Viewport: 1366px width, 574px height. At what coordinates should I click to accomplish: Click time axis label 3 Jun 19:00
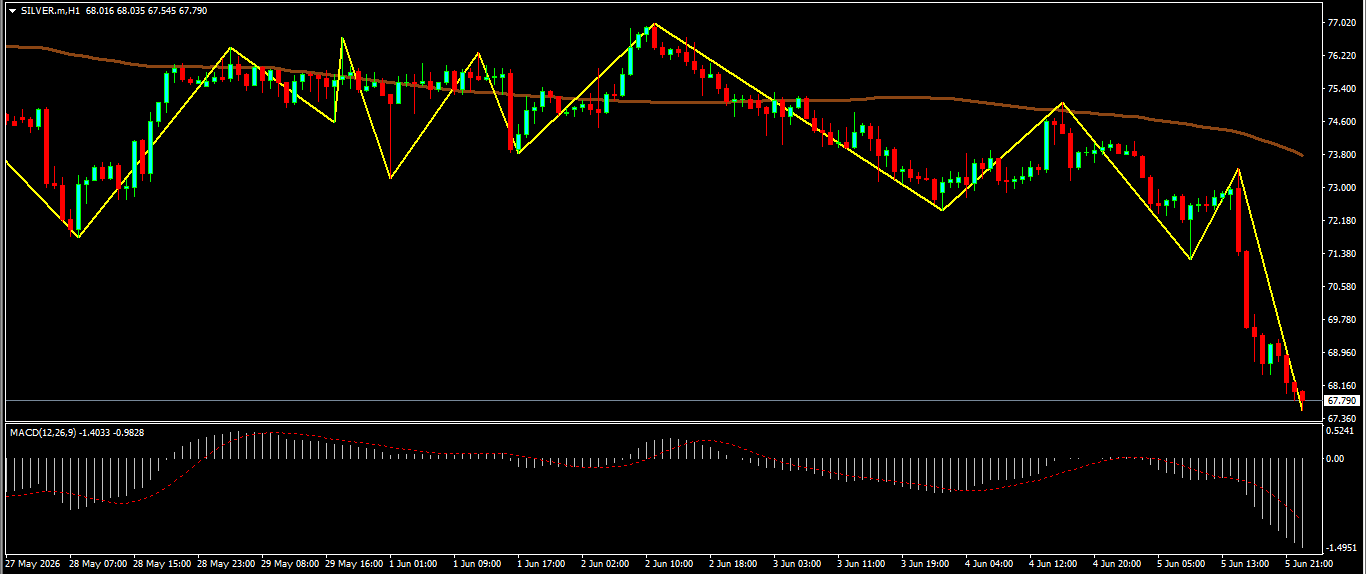(x=925, y=564)
